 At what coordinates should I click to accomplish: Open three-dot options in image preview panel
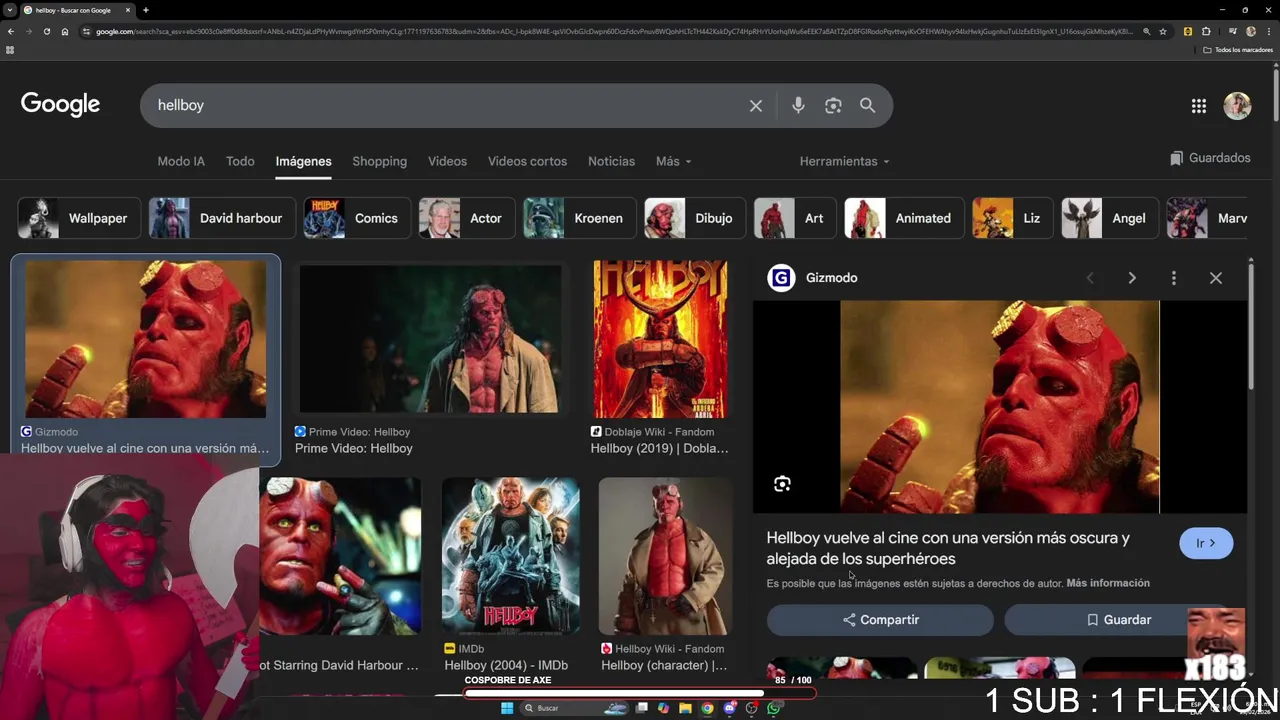click(1174, 278)
